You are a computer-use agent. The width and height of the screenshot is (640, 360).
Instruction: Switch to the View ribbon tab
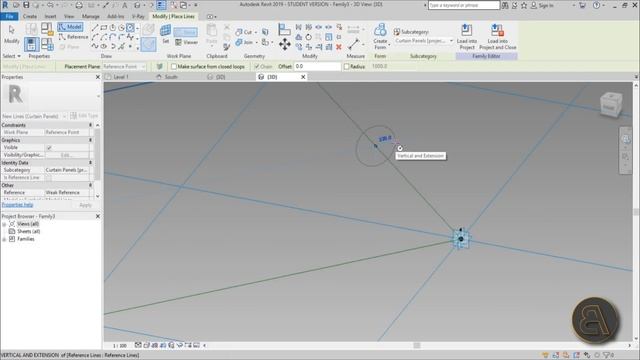tap(69, 16)
